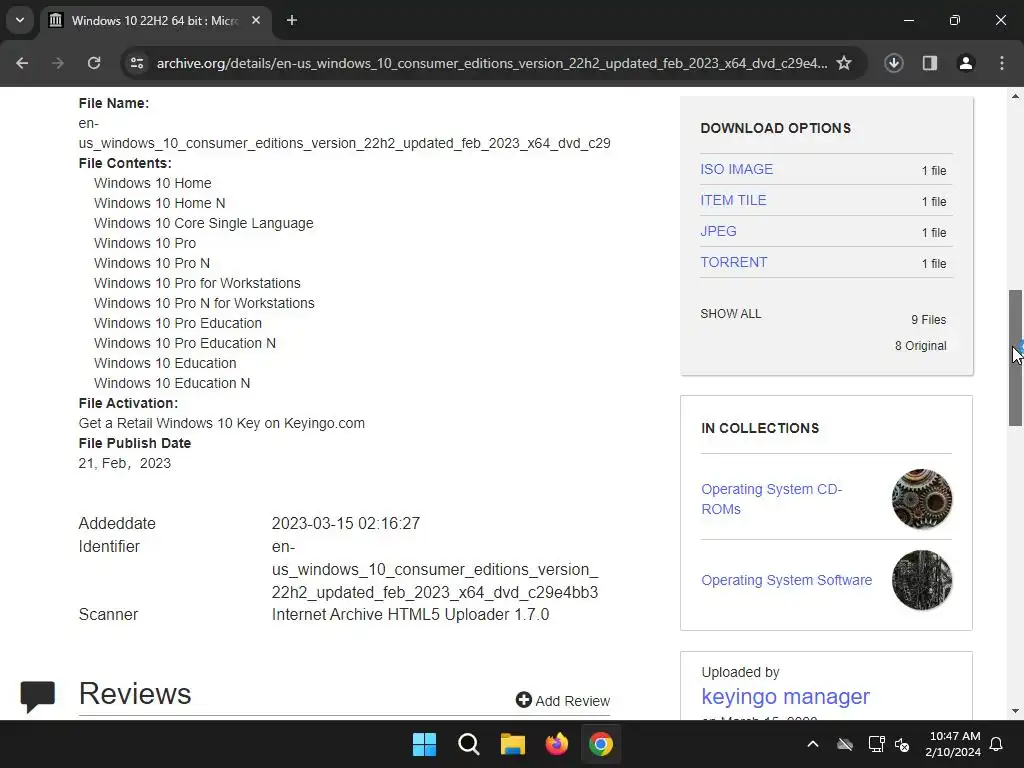The width and height of the screenshot is (1024, 768).
Task: Reload the archive.org page
Action: [94, 63]
